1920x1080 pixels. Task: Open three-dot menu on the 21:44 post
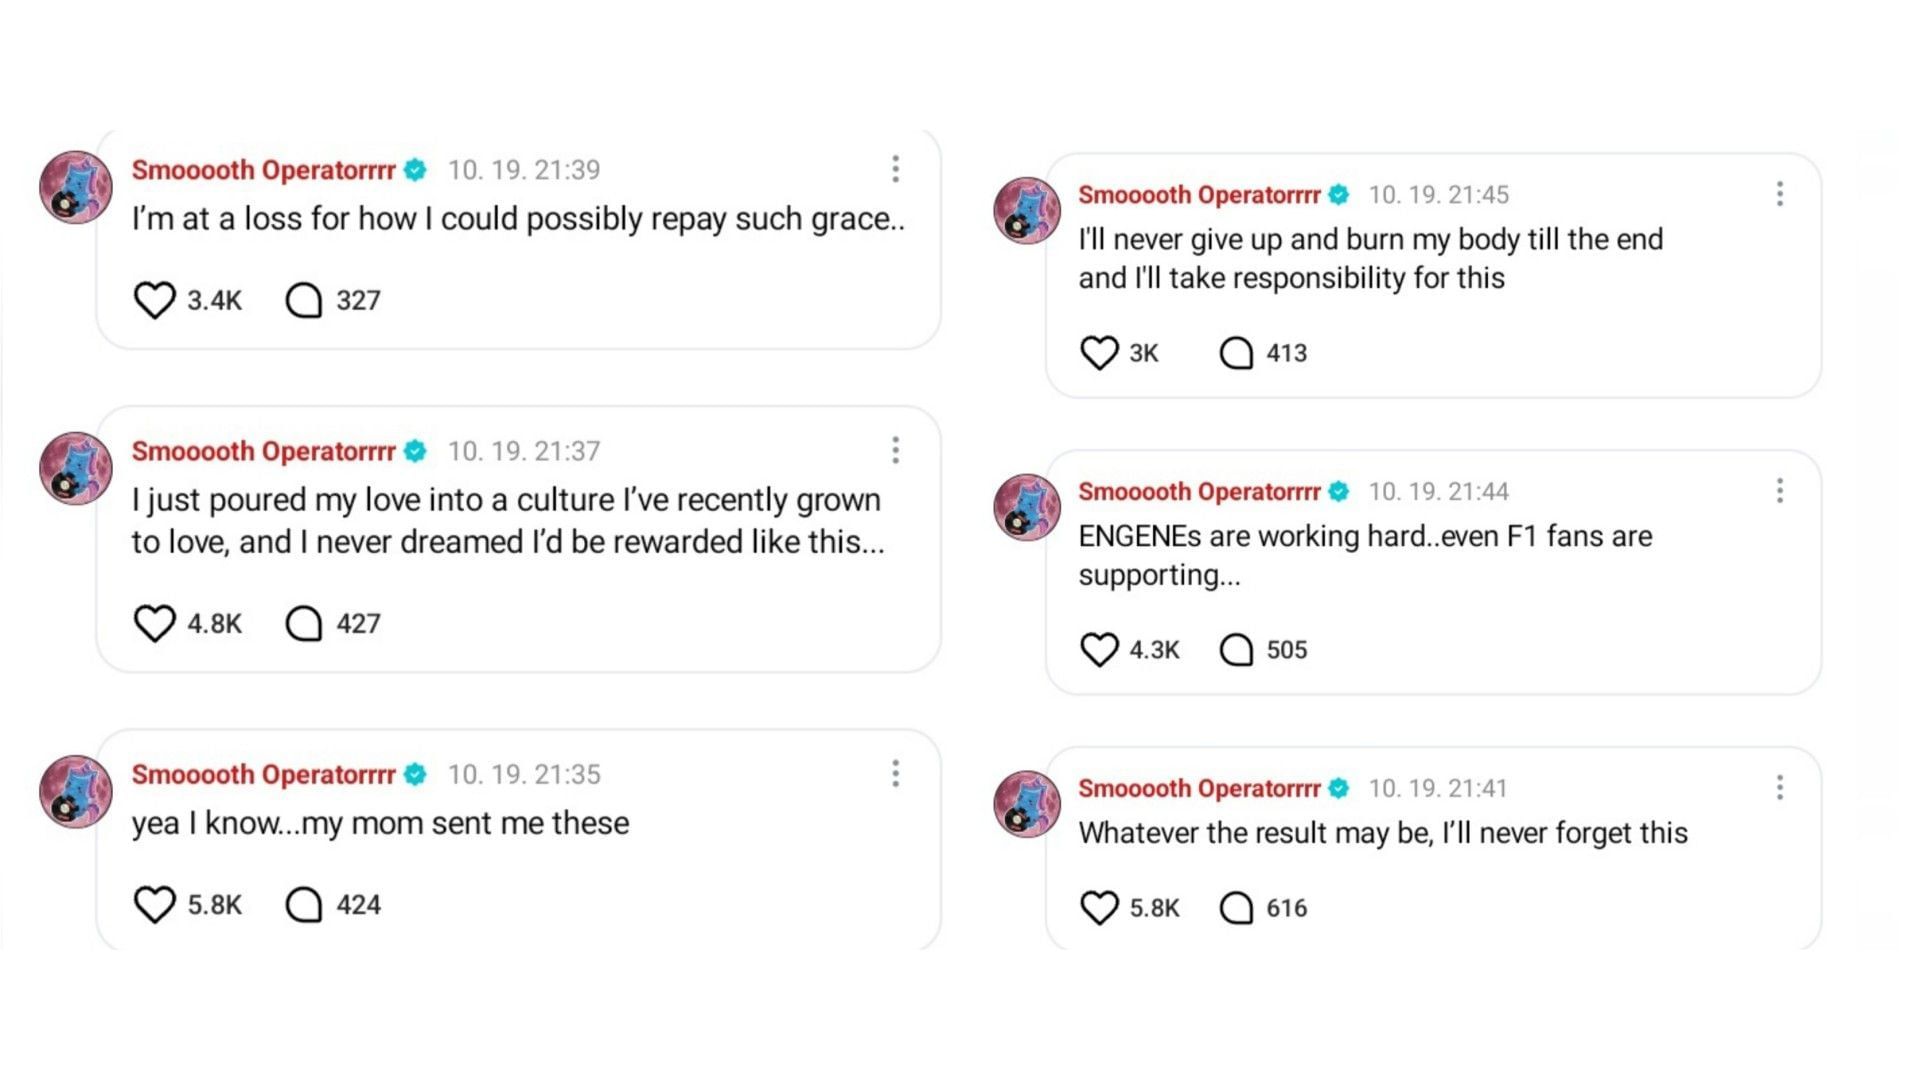click(1779, 491)
